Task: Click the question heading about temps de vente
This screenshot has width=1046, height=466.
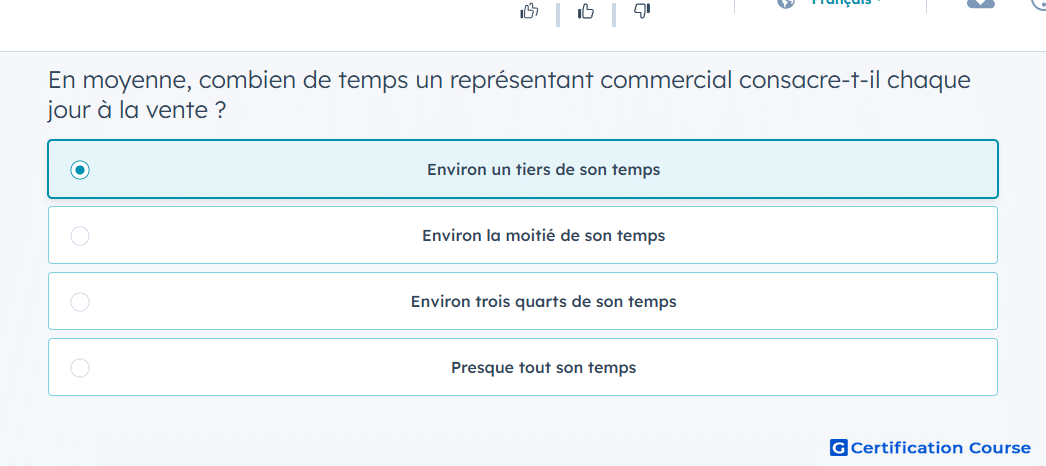Action: click(x=509, y=95)
